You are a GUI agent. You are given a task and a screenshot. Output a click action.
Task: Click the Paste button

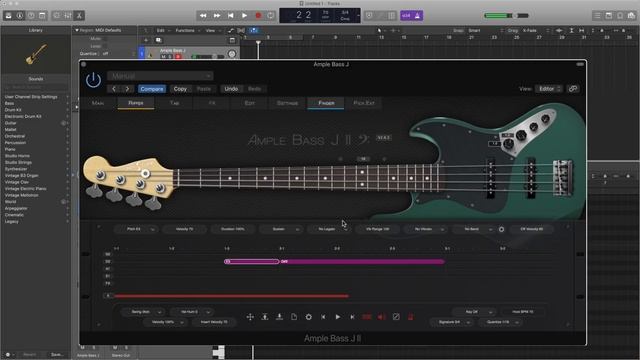(x=204, y=89)
